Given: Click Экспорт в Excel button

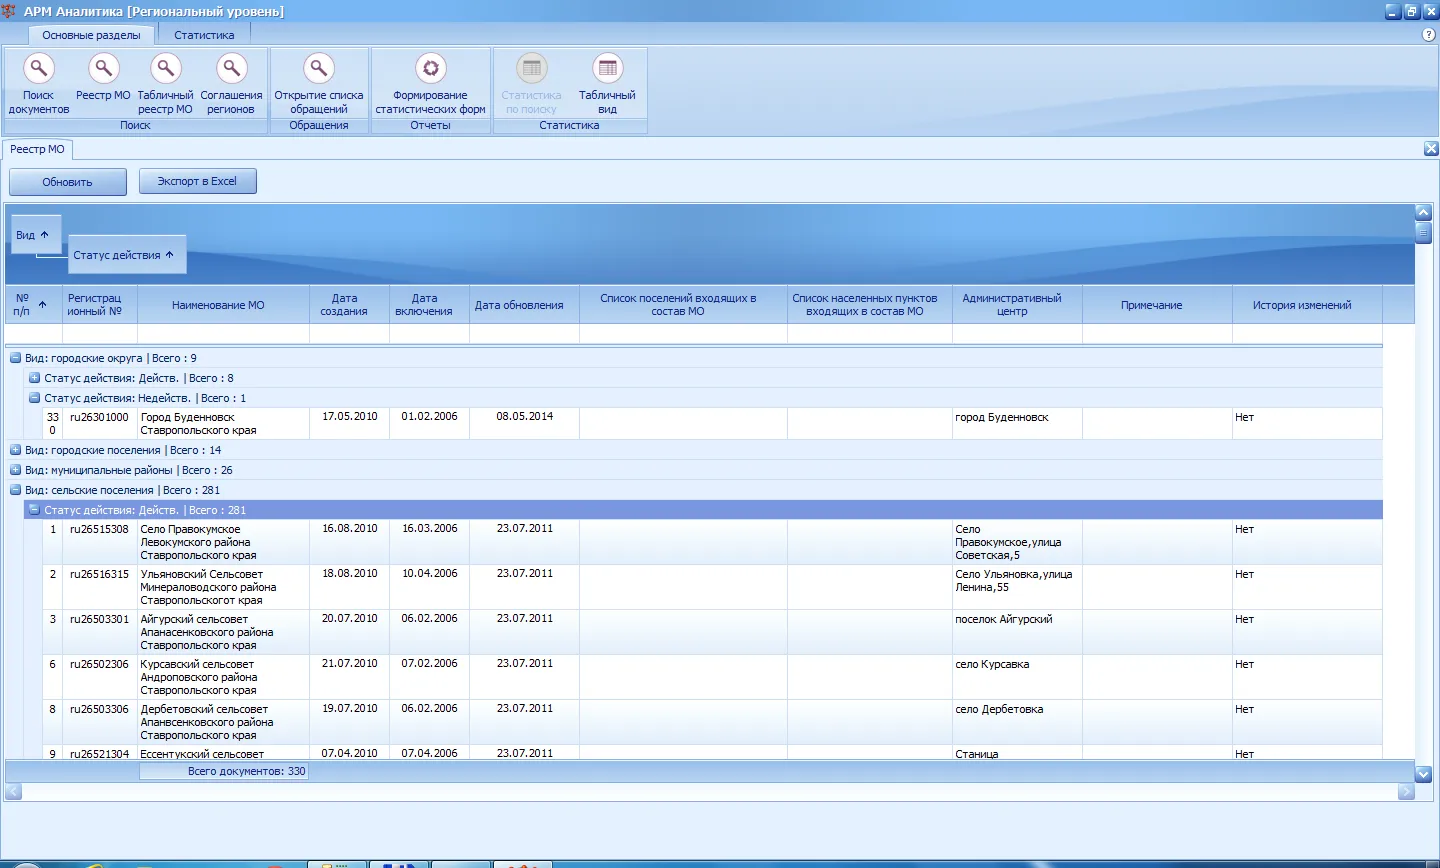Looking at the screenshot, I should (197, 181).
